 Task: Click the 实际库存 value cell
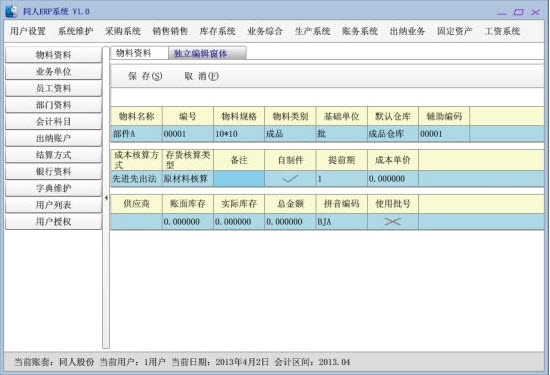tap(239, 222)
